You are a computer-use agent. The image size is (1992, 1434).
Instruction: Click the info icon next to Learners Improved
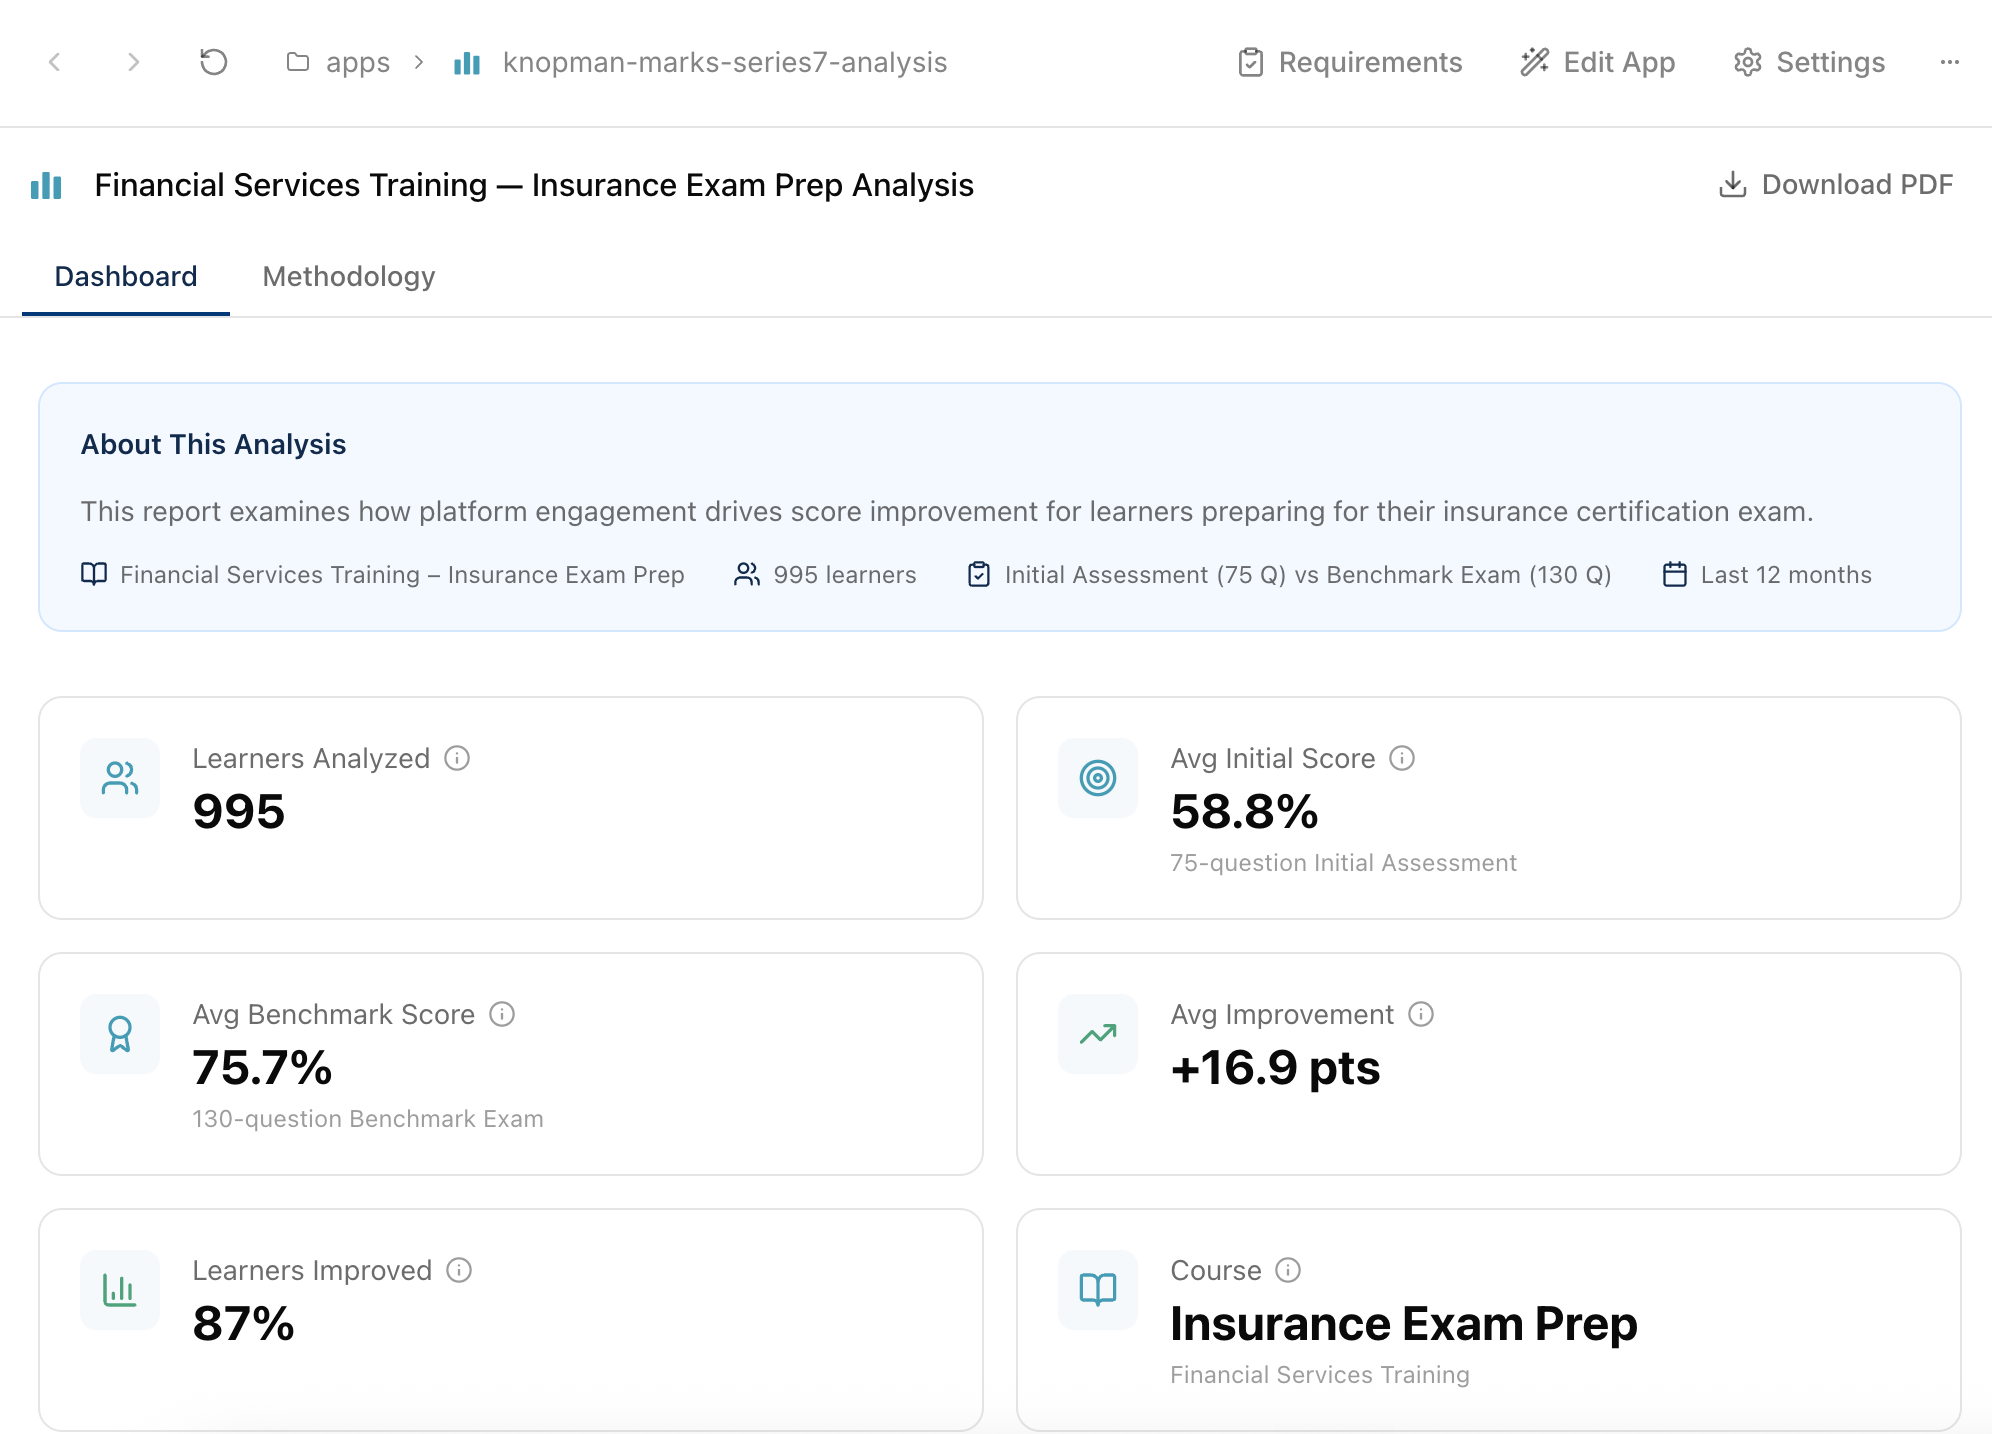pyautogui.click(x=459, y=1270)
